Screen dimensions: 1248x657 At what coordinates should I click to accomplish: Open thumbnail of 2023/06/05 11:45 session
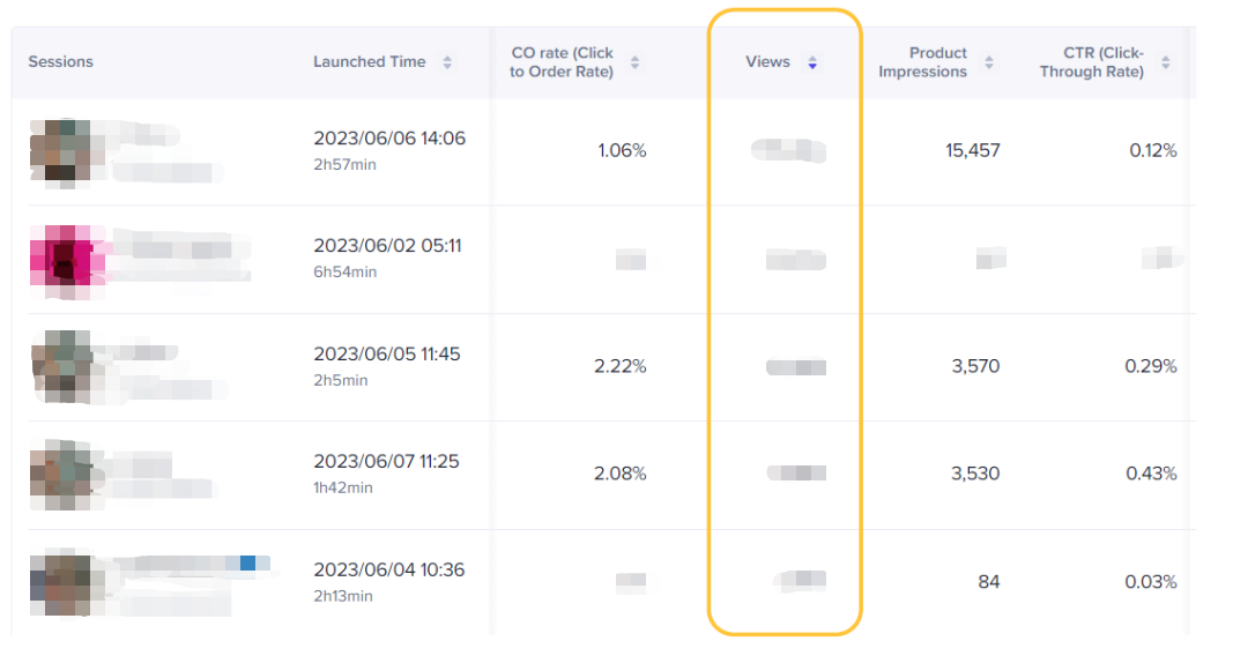coord(61,366)
